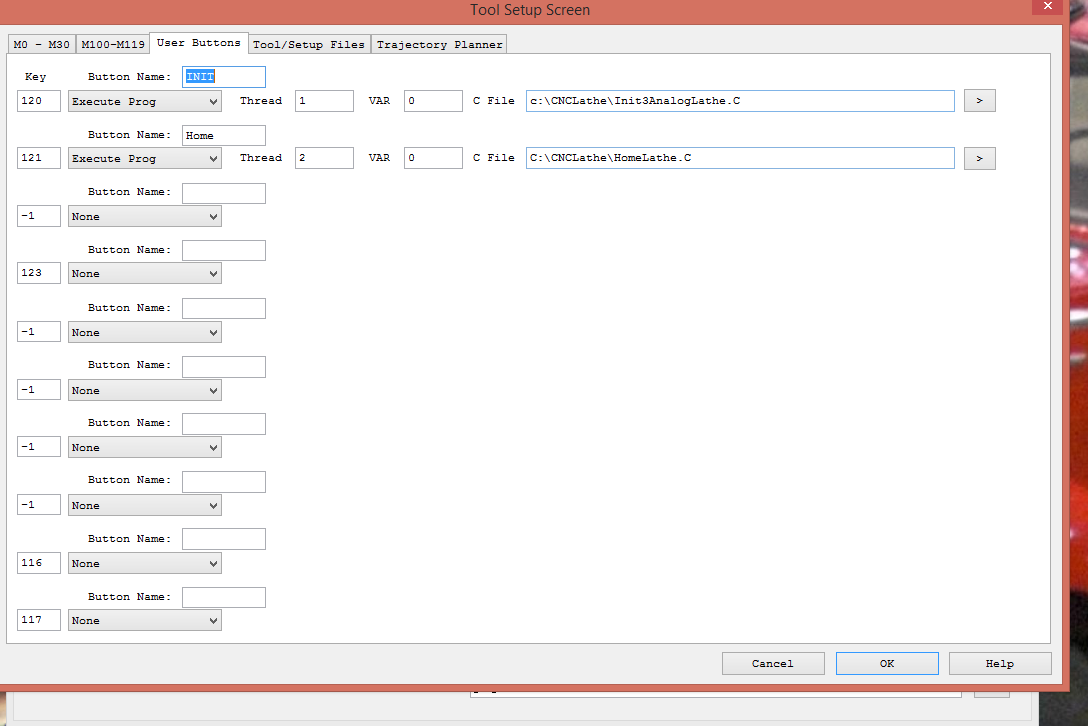Image resolution: width=1088 pixels, height=726 pixels.
Task: Click the VAR field in Home row
Action: (432, 158)
